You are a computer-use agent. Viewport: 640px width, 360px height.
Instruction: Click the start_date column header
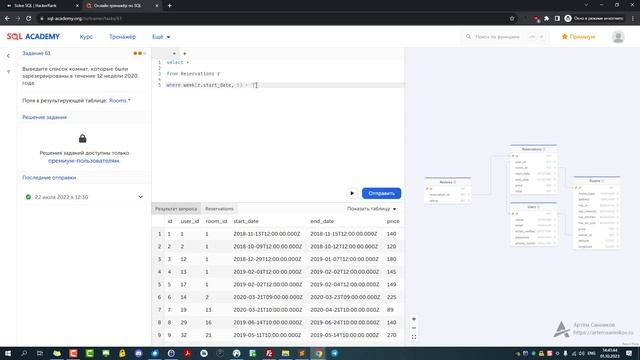246,221
